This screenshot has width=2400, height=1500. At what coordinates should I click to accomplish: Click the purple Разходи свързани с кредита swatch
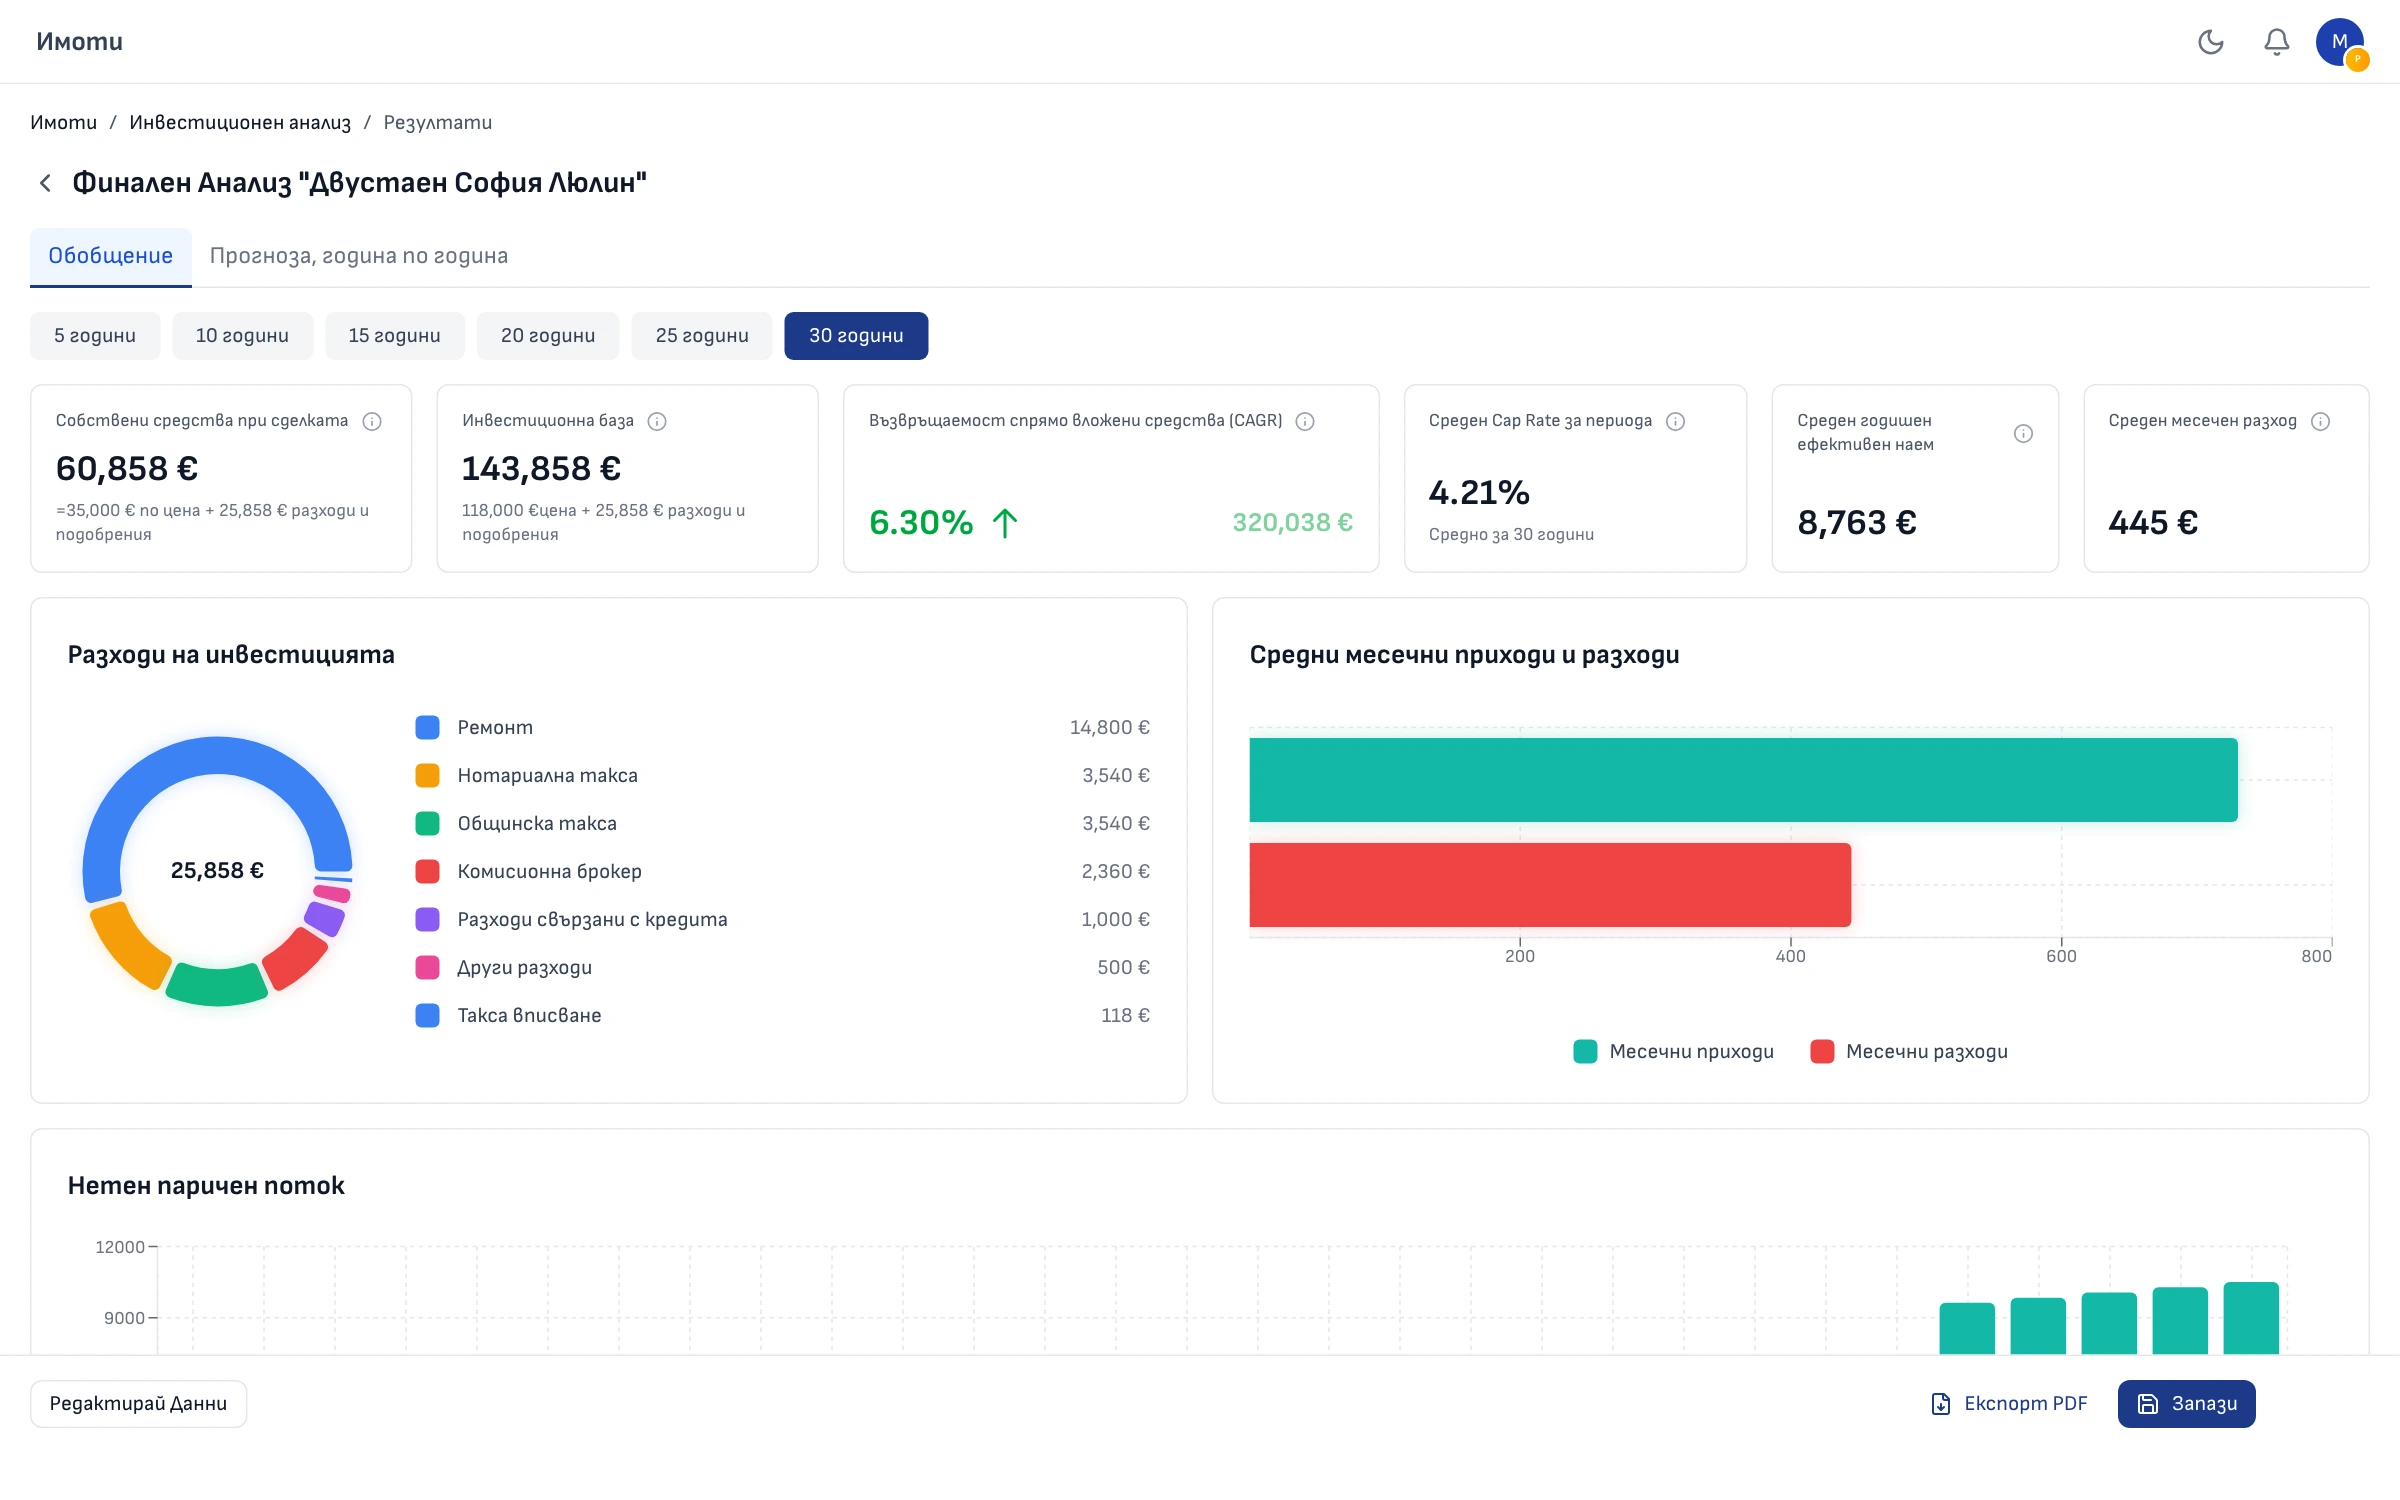pyautogui.click(x=427, y=919)
